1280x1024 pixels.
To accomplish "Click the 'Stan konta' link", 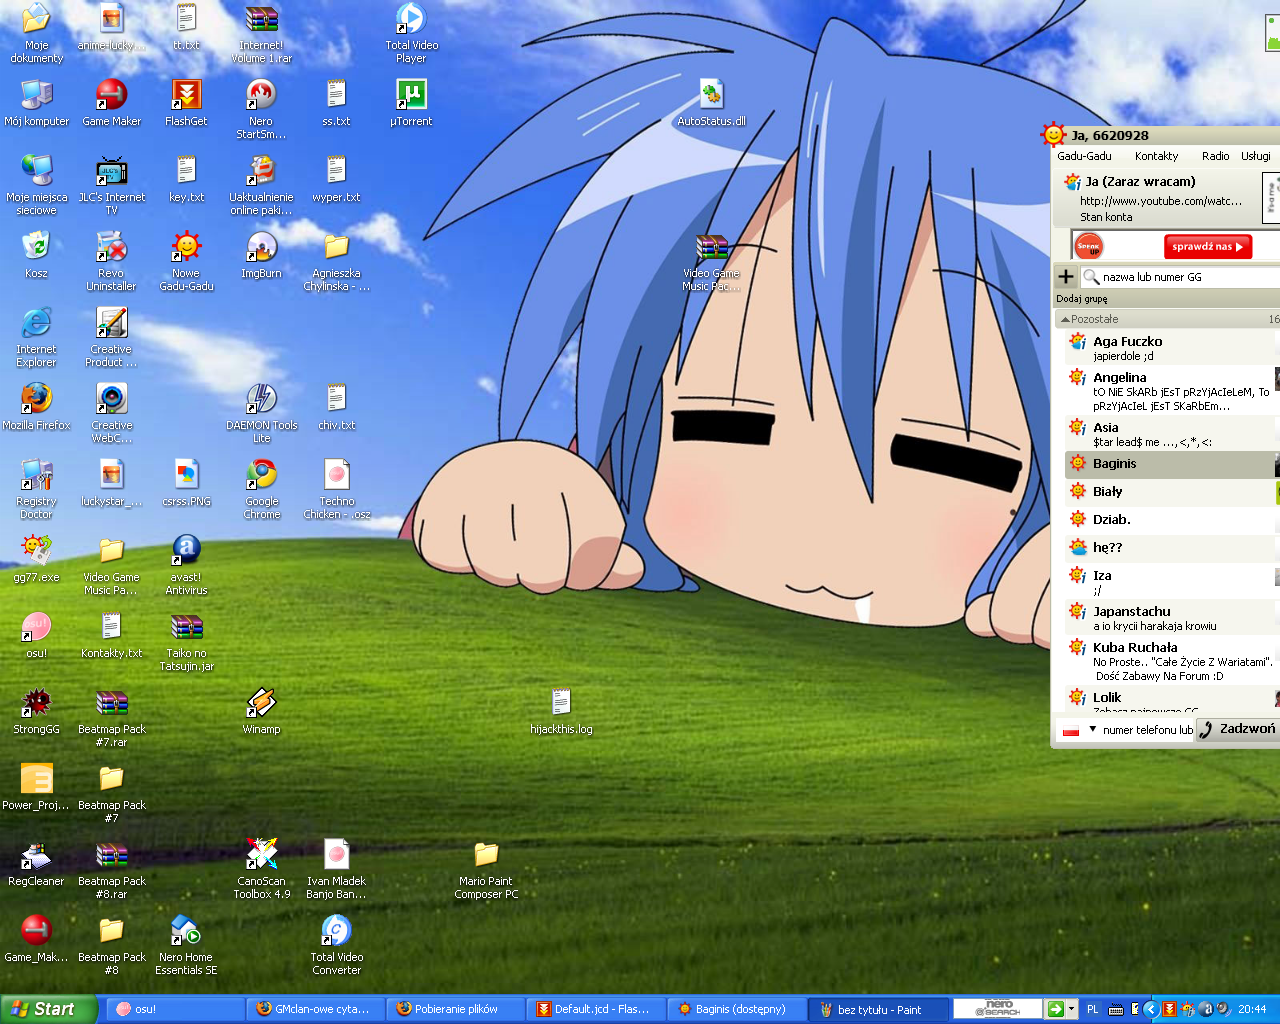I will coord(1106,217).
